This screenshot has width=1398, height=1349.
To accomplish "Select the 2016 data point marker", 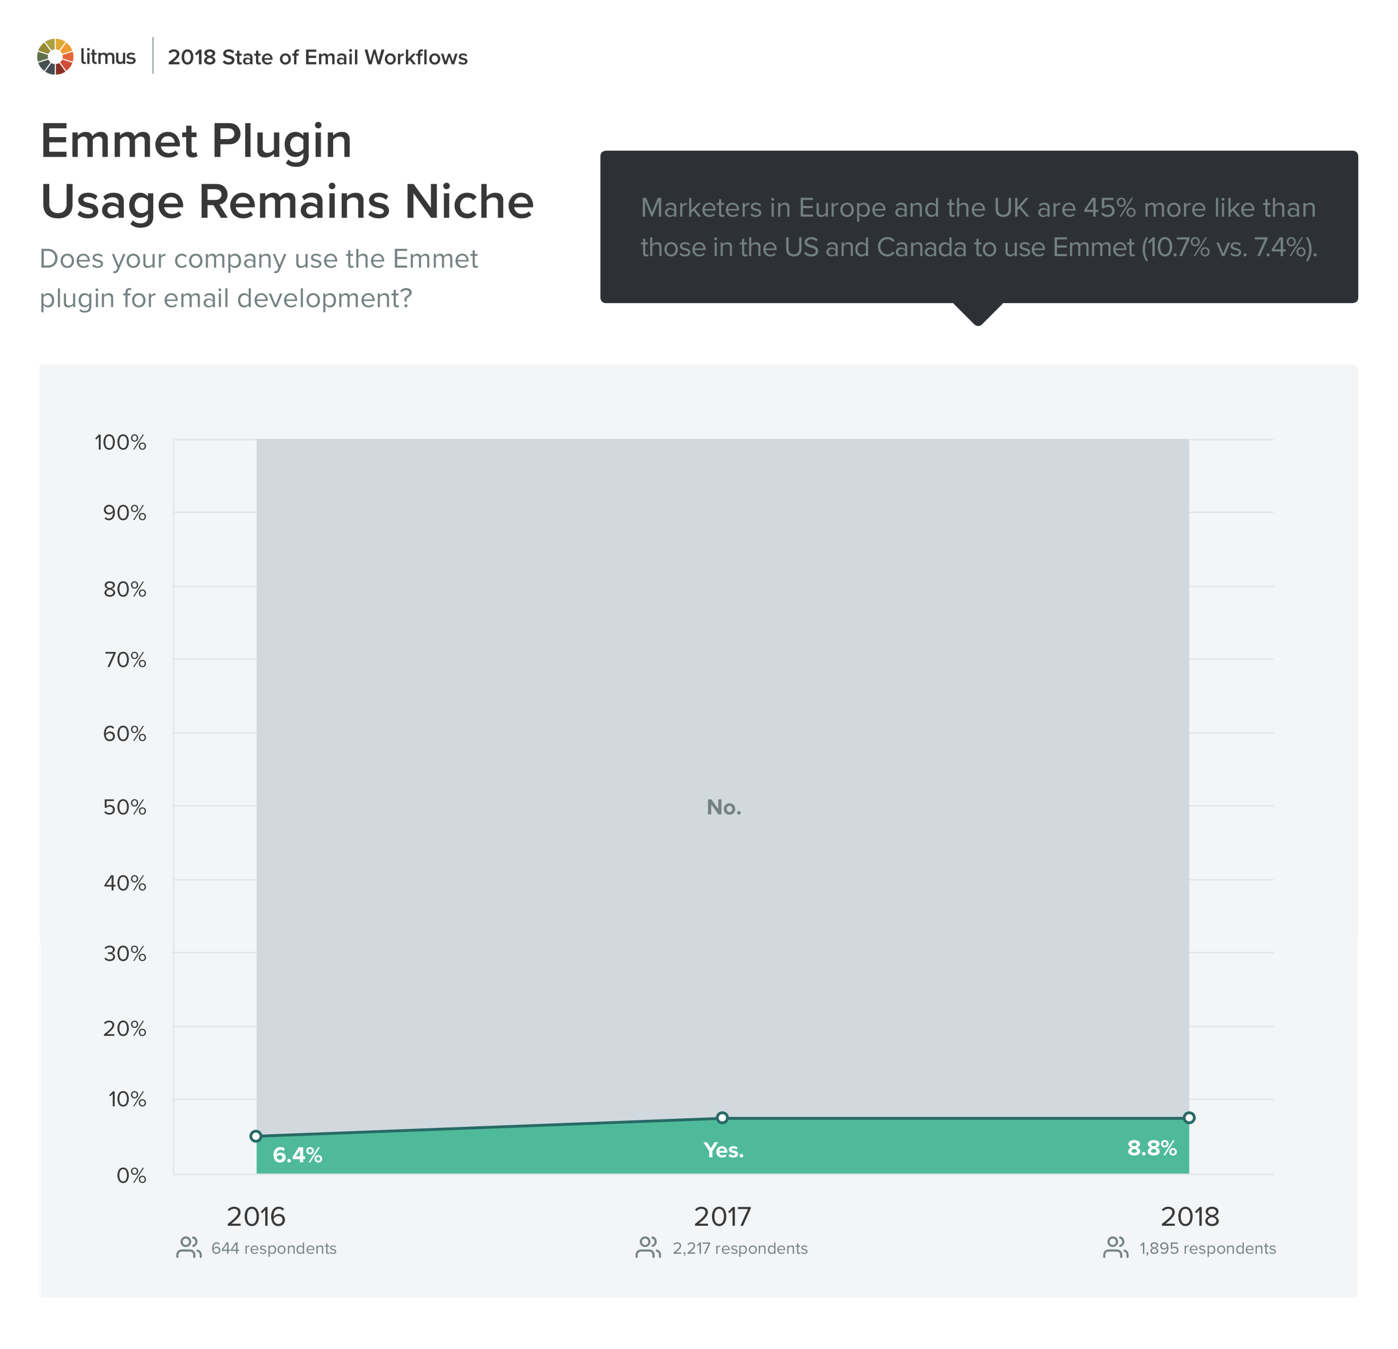I will tap(256, 1136).
